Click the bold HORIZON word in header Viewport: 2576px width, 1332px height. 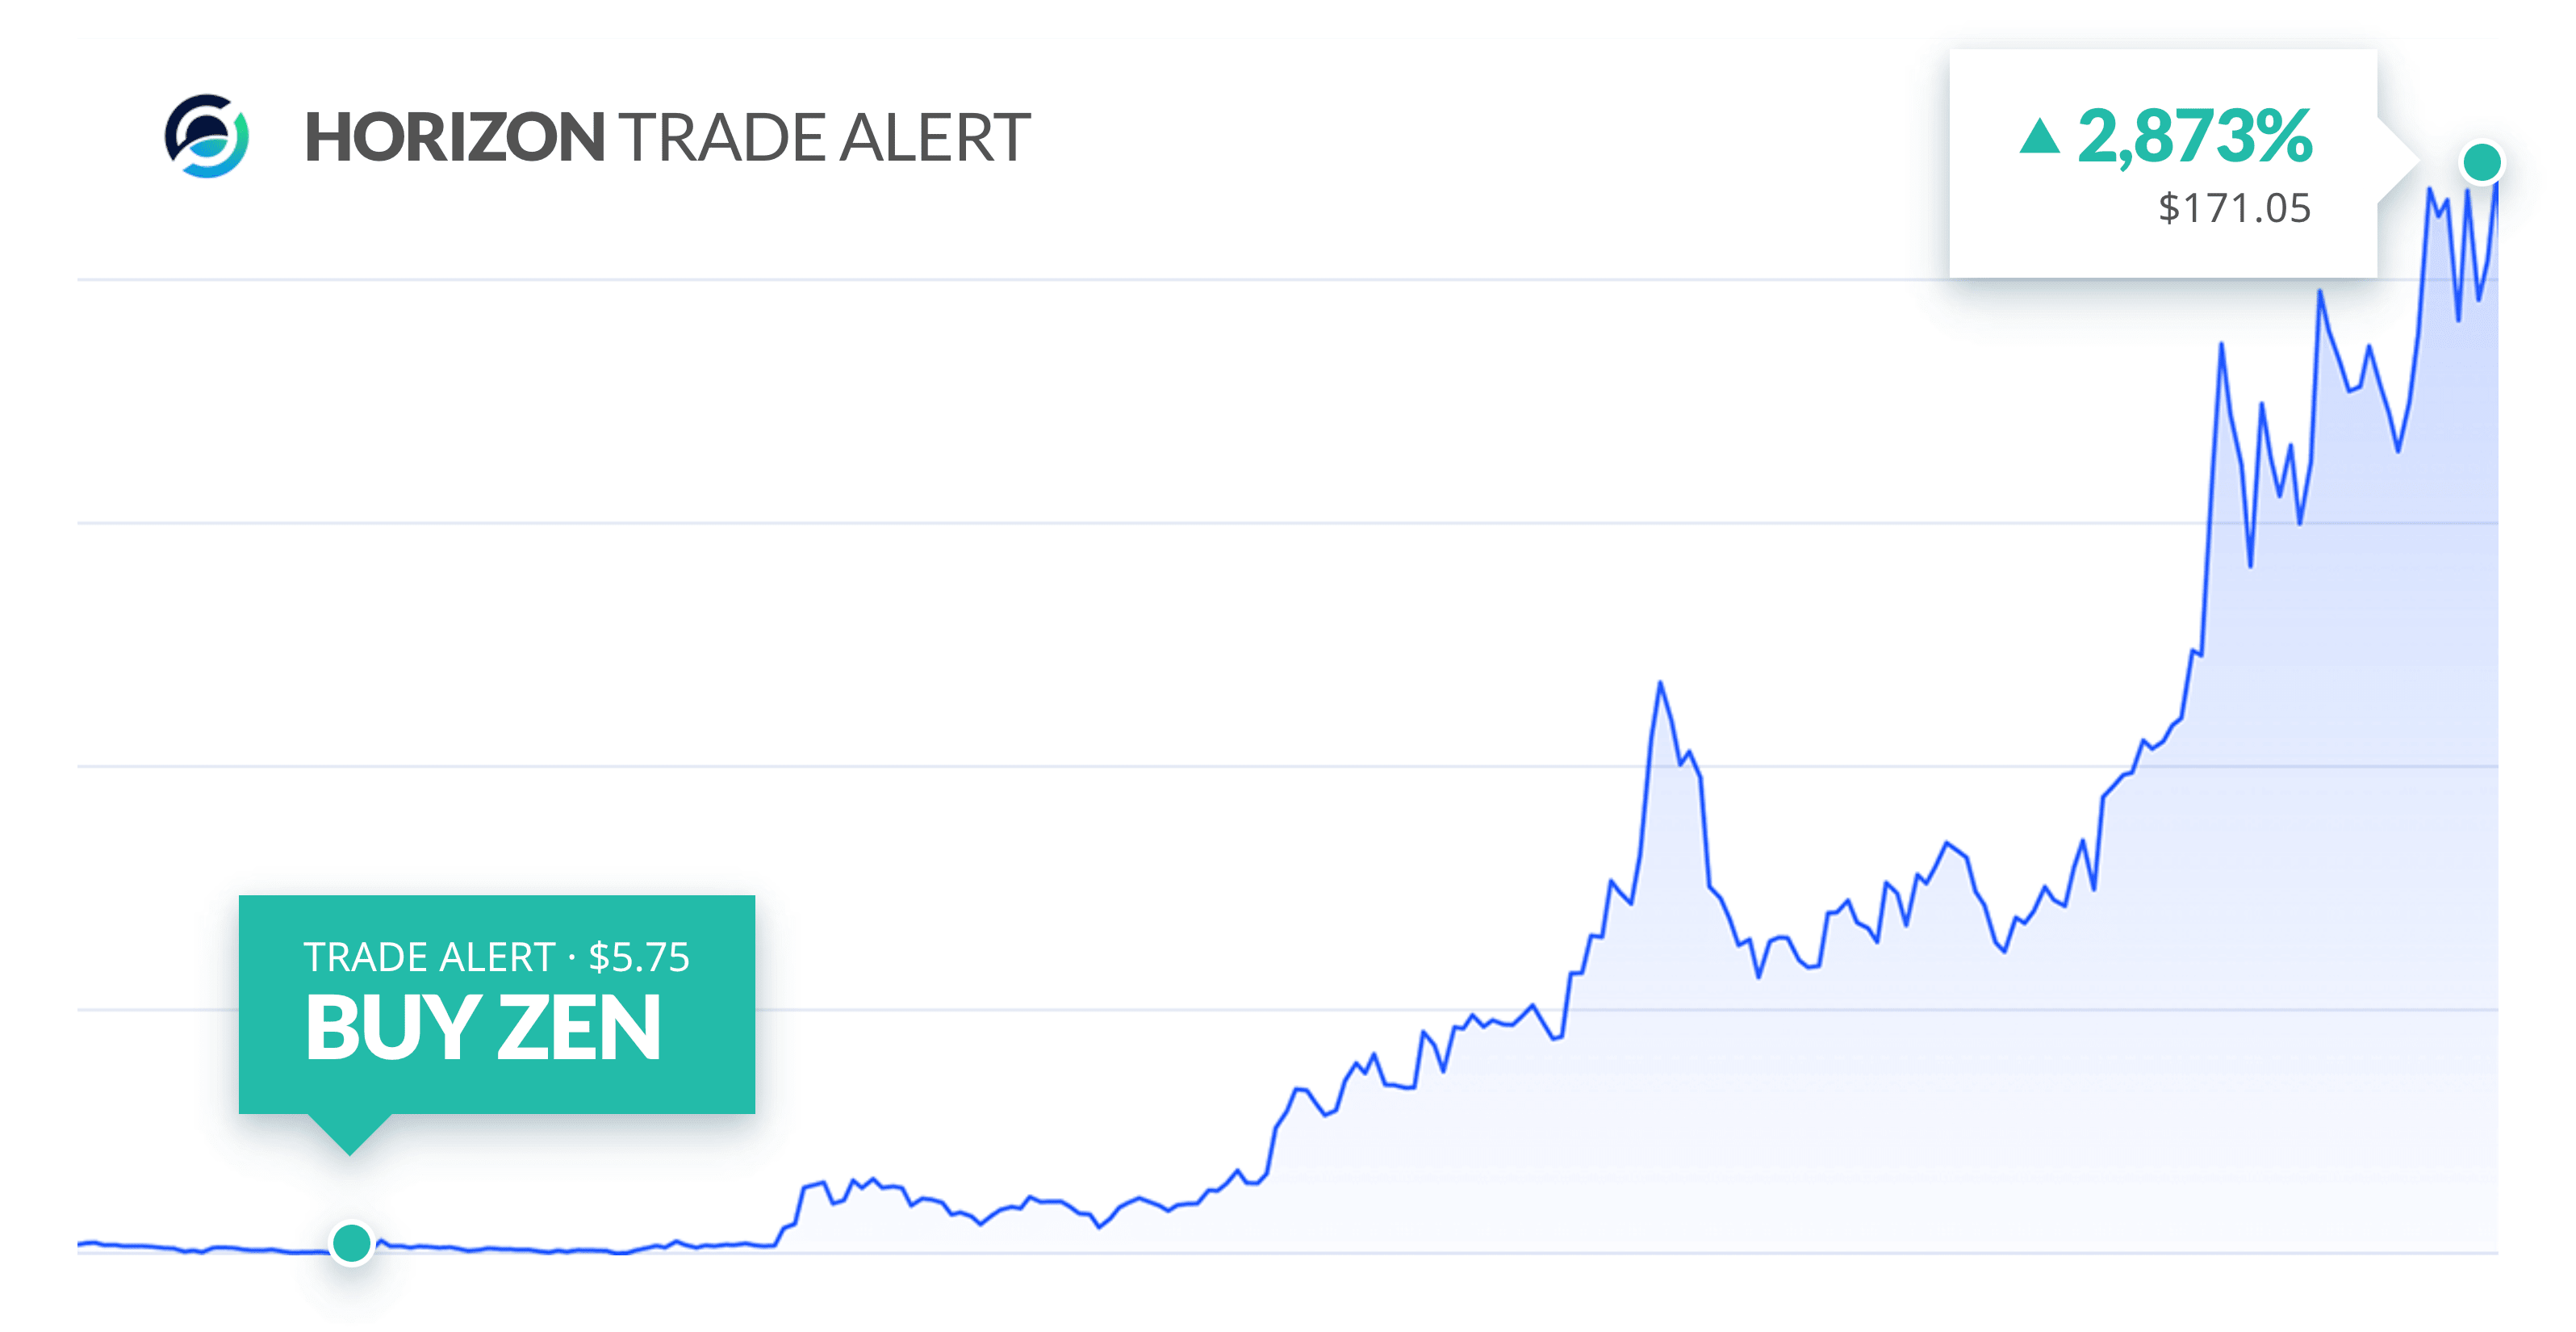click(x=454, y=137)
